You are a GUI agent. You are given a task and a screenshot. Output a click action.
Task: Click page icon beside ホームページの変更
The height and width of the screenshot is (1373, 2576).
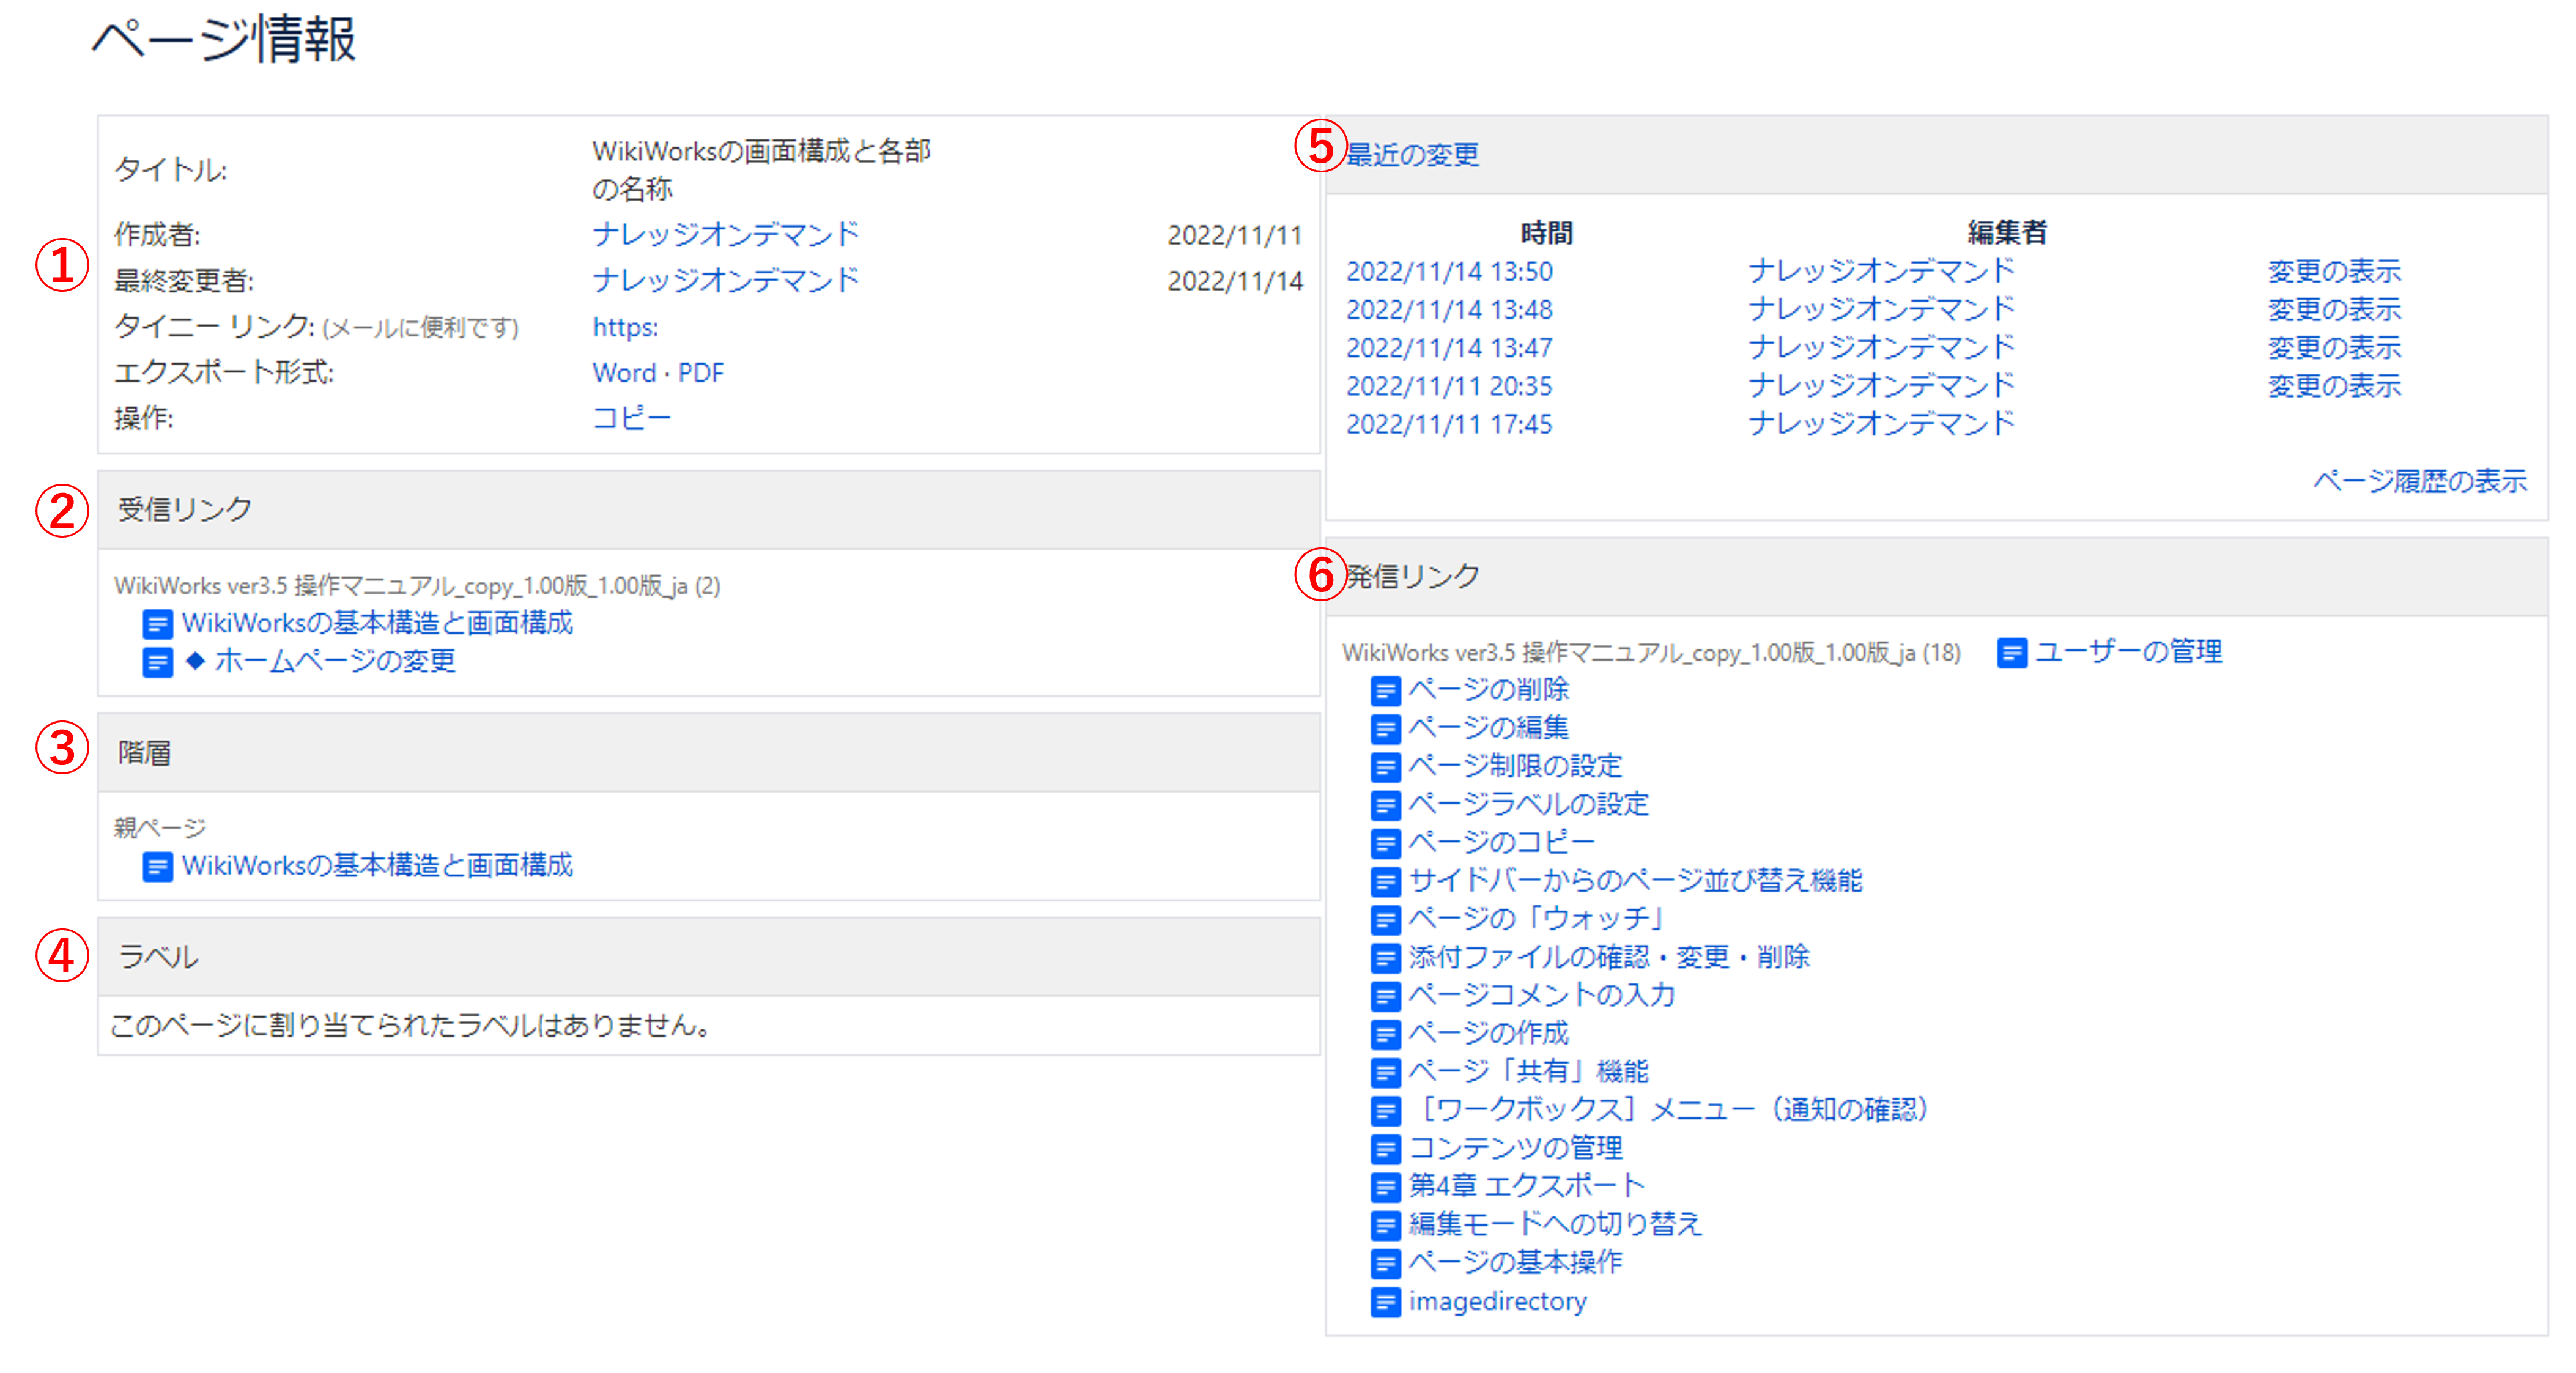coord(158,662)
